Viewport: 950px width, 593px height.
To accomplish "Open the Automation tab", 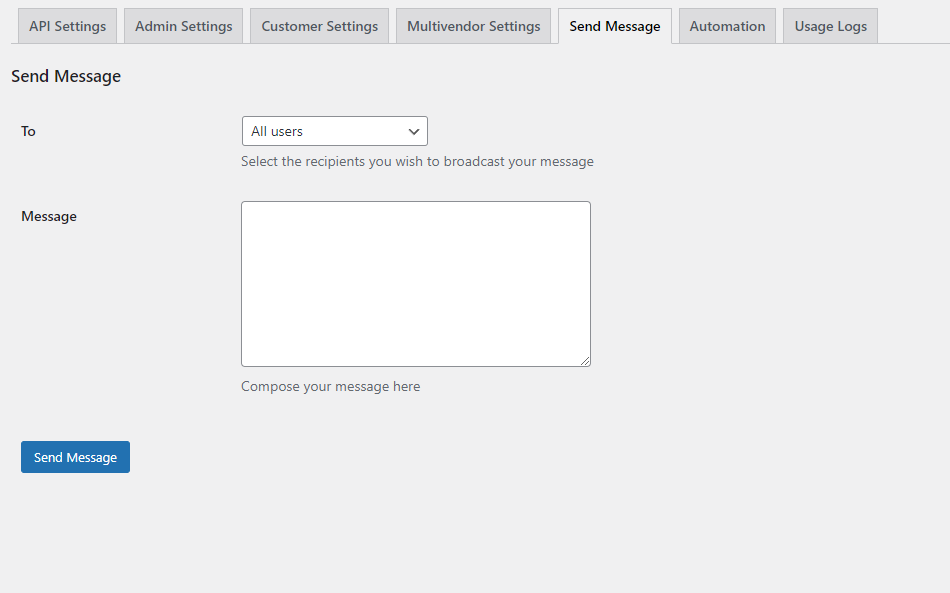I will [x=727, y=26].
